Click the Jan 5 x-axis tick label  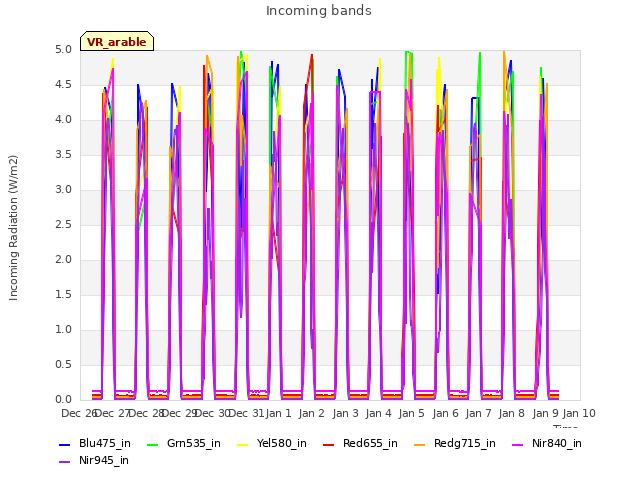[x=412, y=413]
